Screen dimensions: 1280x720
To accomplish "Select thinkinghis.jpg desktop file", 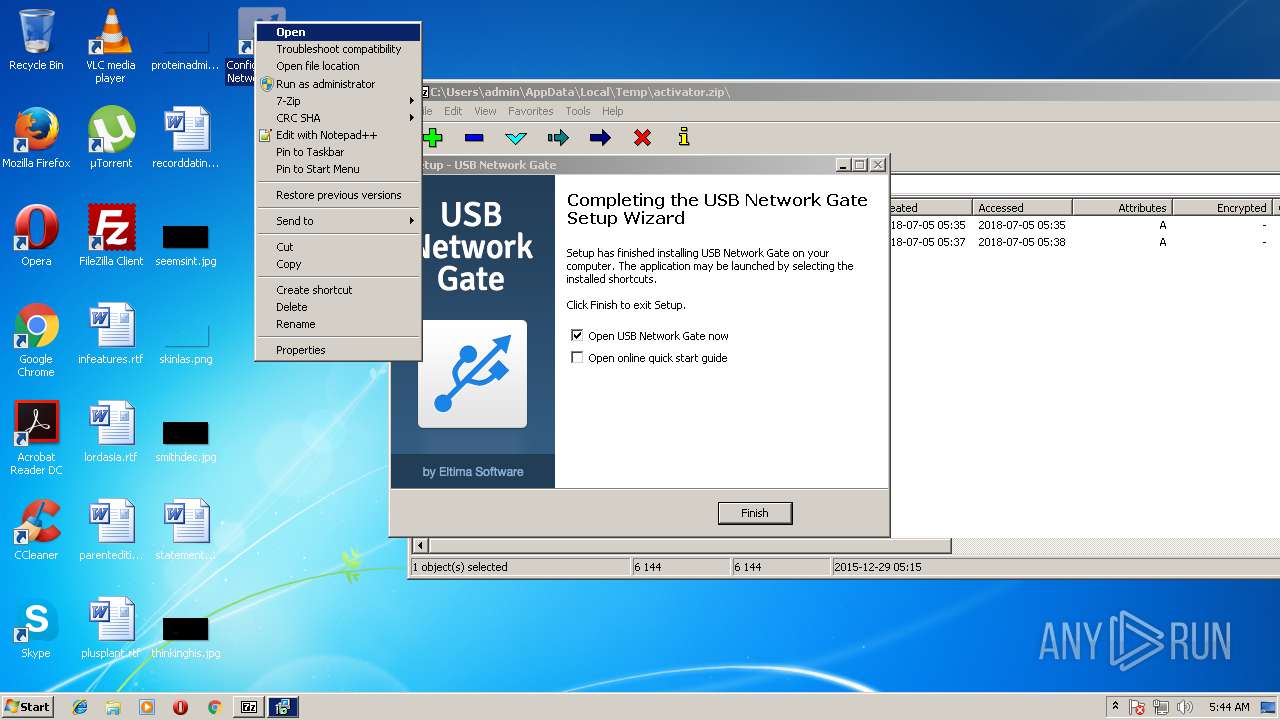I will click(185, 636).
